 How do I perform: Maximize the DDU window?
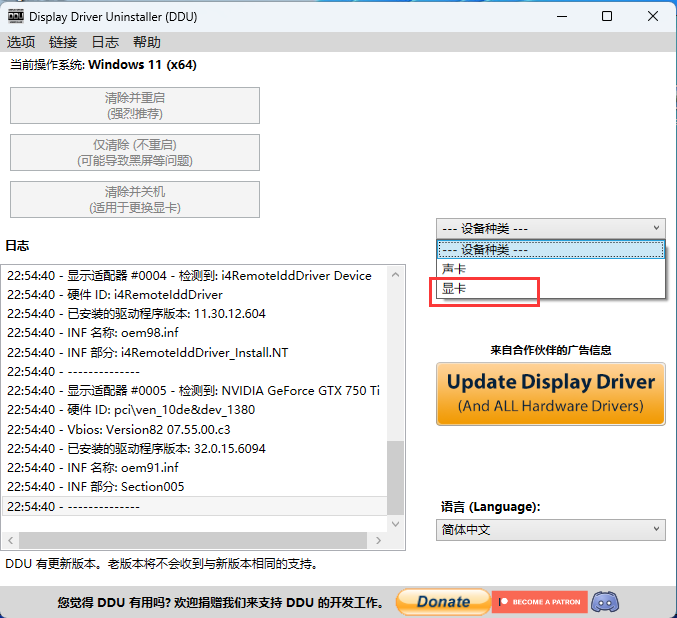point(607,17)
